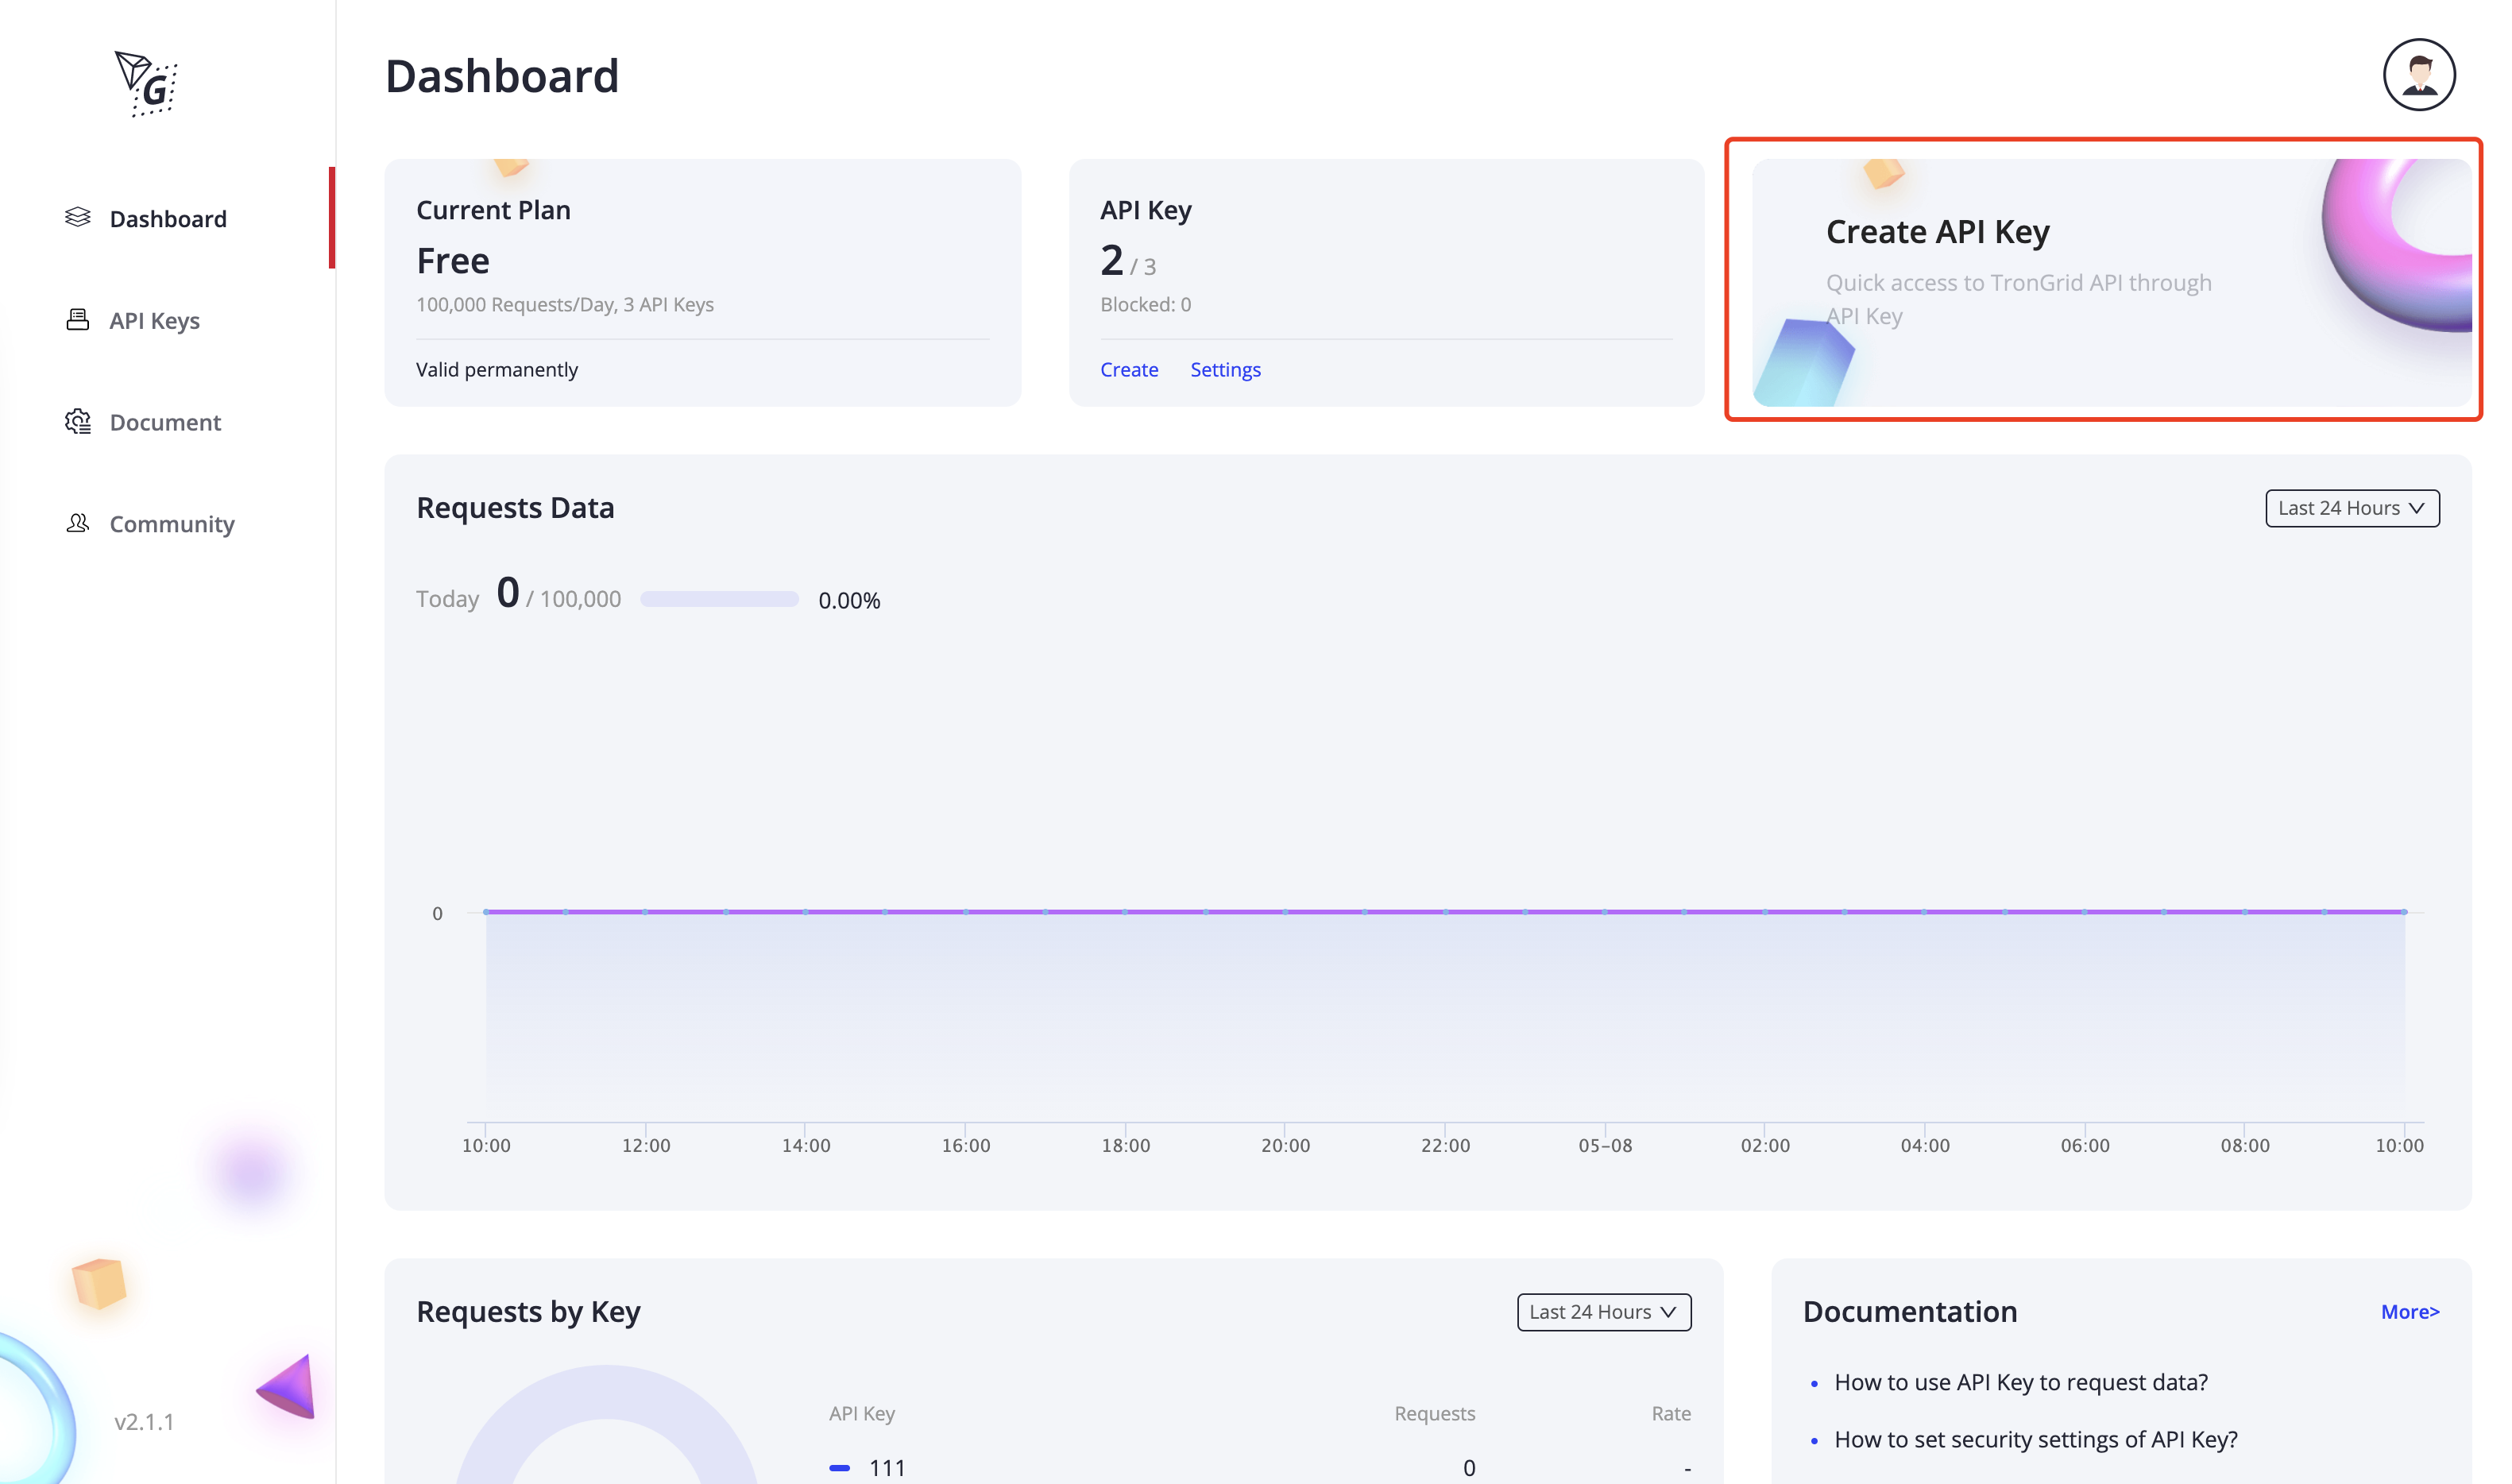2512x1484 pixels.
Task: Select the Community icon in sidebar
Action: pyautogui.click(x=78, y=523)
